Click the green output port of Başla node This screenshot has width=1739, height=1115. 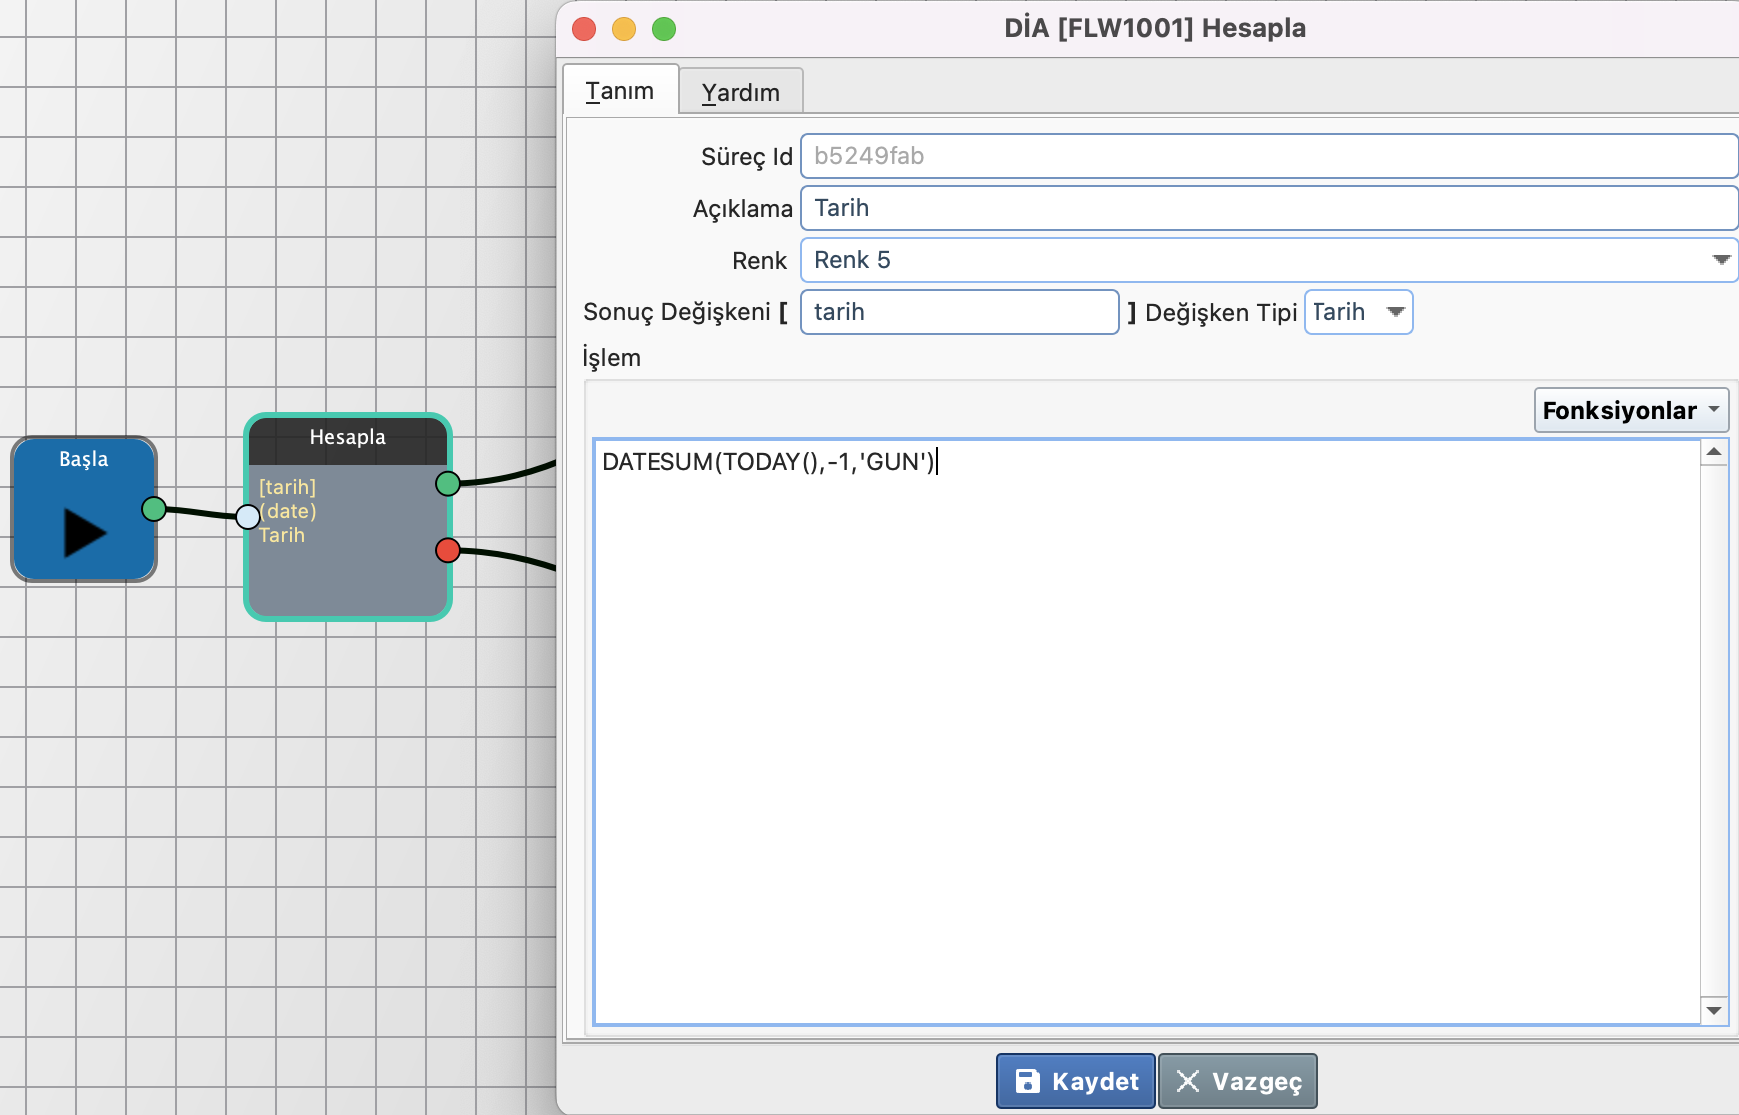click(x=154, y=509)
